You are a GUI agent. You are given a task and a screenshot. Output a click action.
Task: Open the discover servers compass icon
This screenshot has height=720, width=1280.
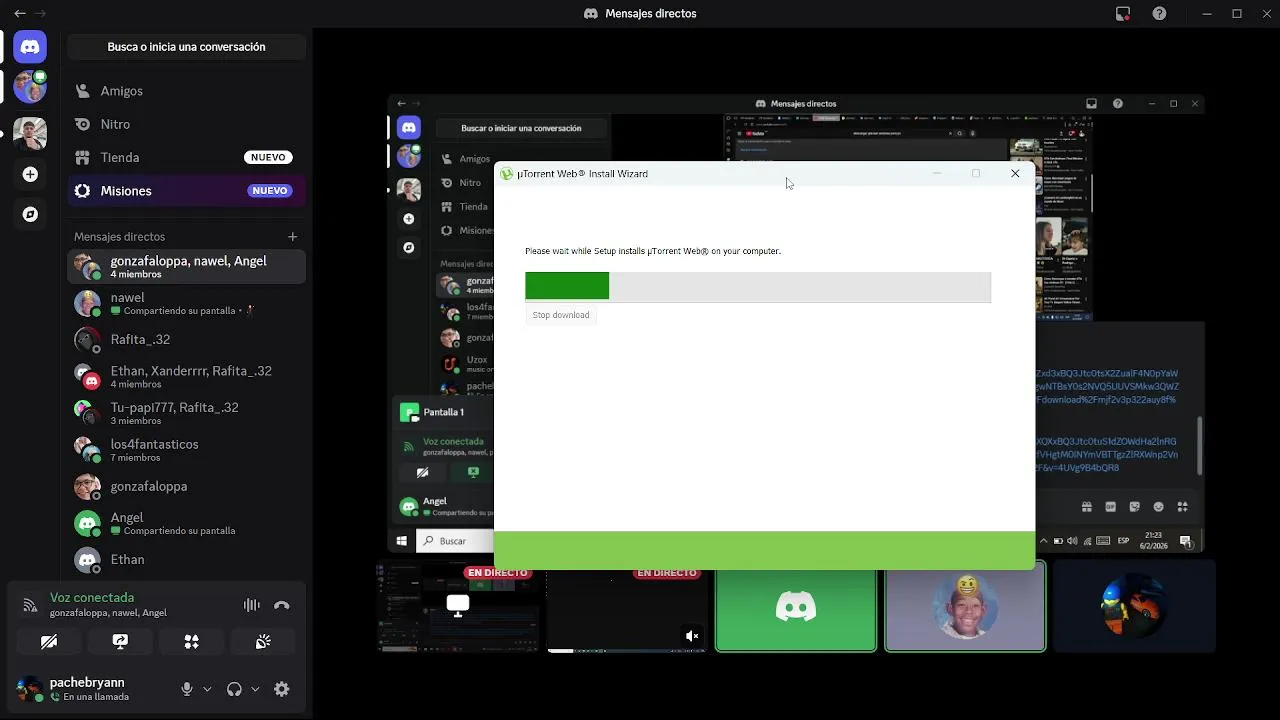point(30,214)
